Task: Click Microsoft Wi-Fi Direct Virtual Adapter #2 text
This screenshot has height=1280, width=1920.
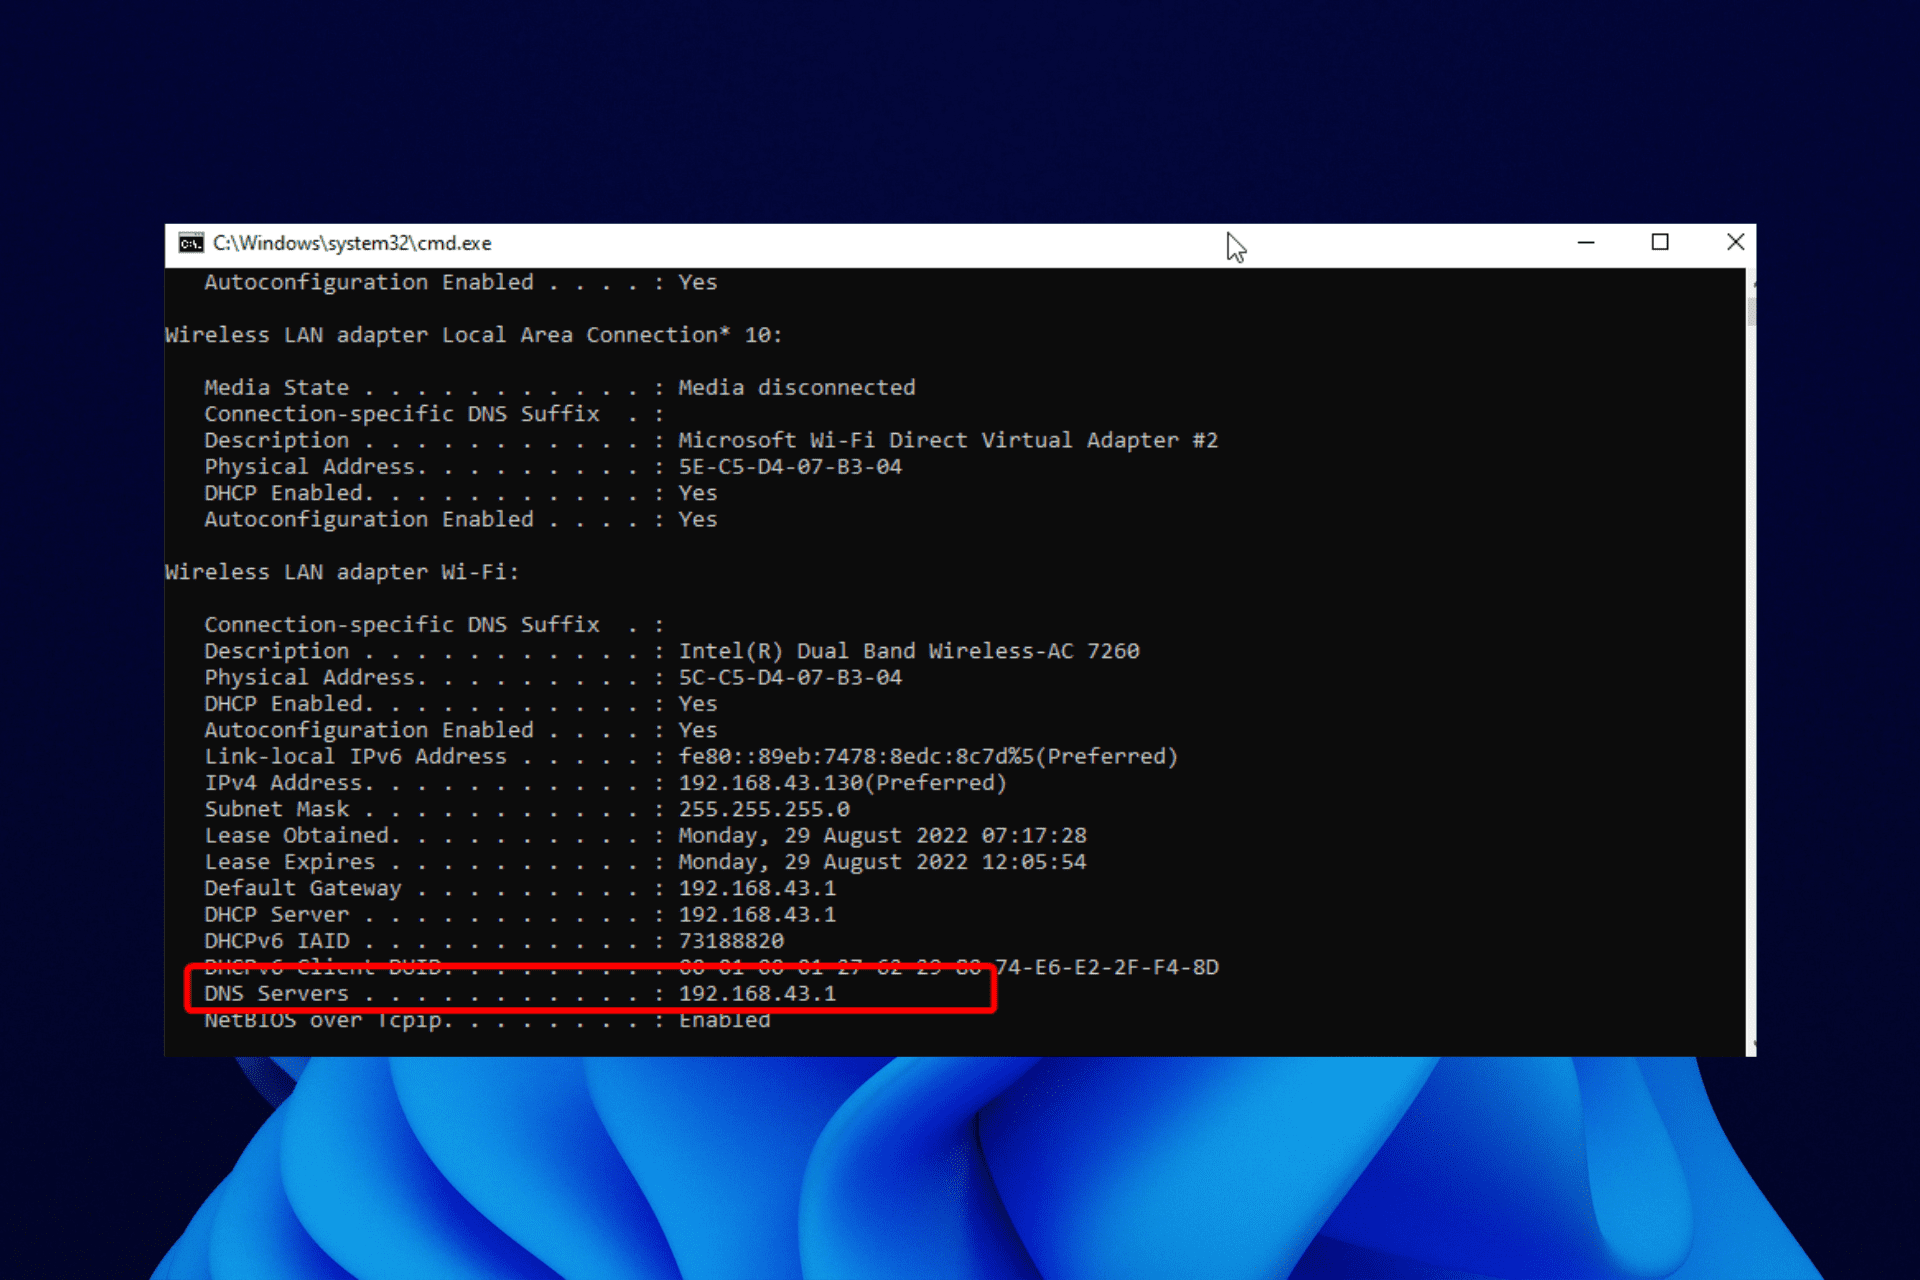Action: pos(948,440)
